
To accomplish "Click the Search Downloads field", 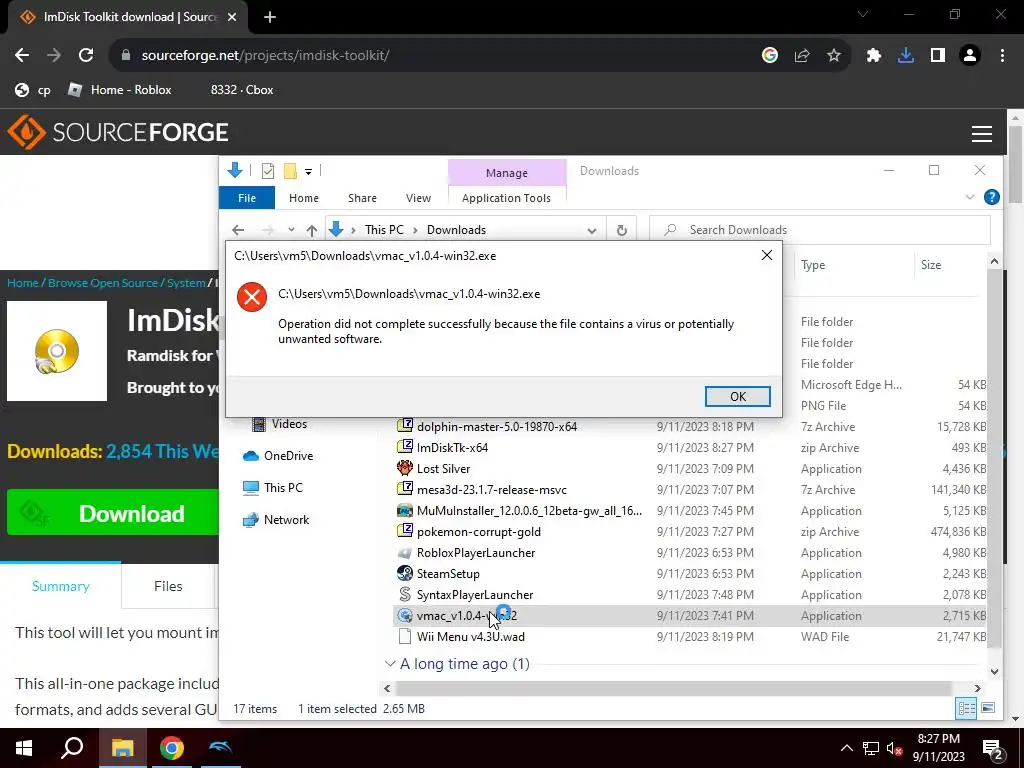I will pyautogui.click(x=820, y=230).
